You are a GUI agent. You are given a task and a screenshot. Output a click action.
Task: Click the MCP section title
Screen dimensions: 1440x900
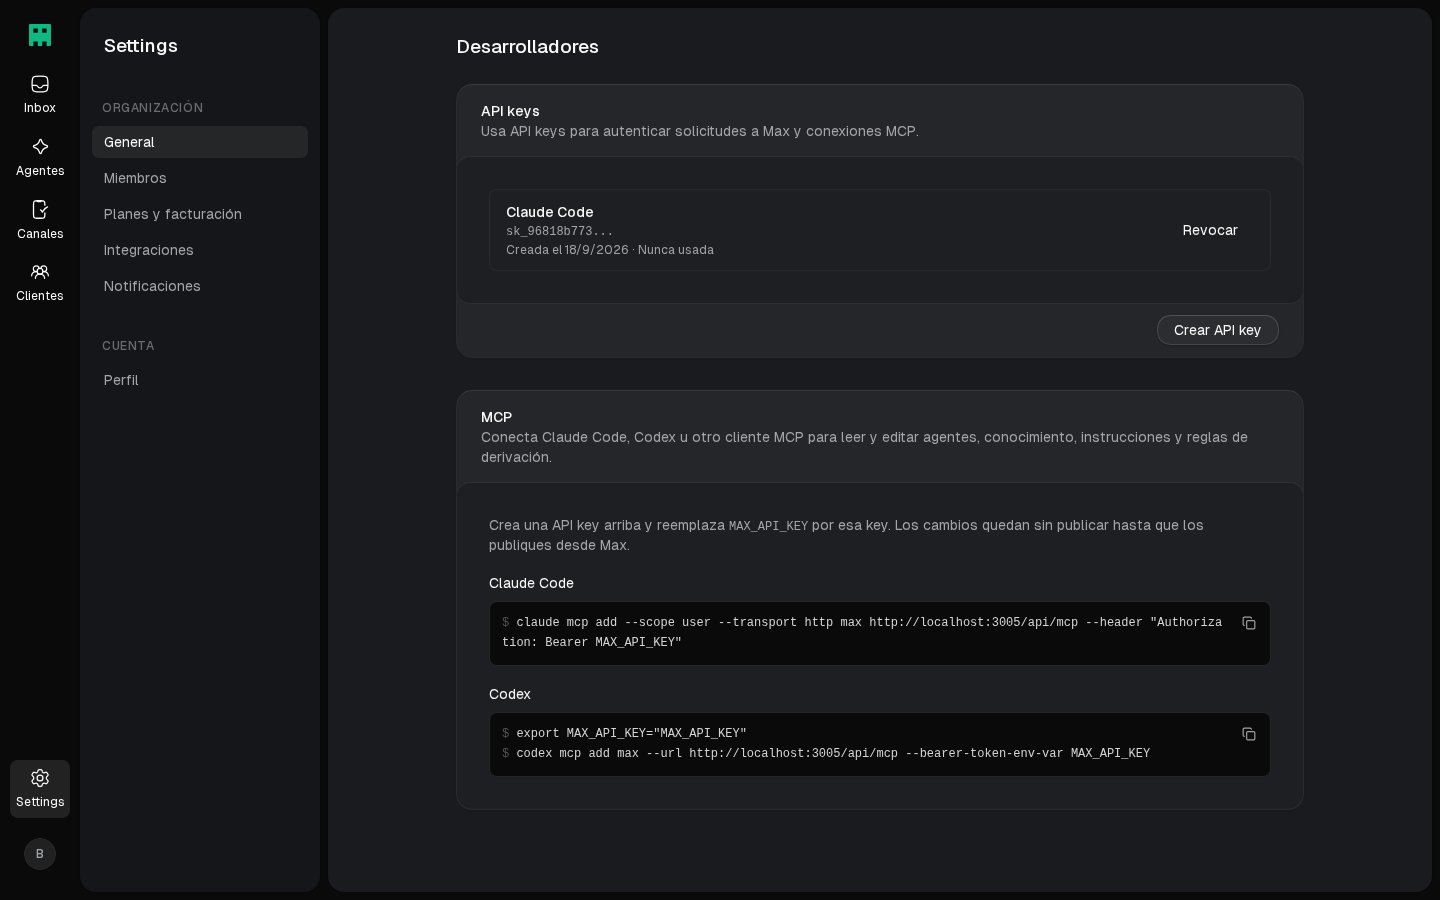pyautogui.click(x=496, y=417)
